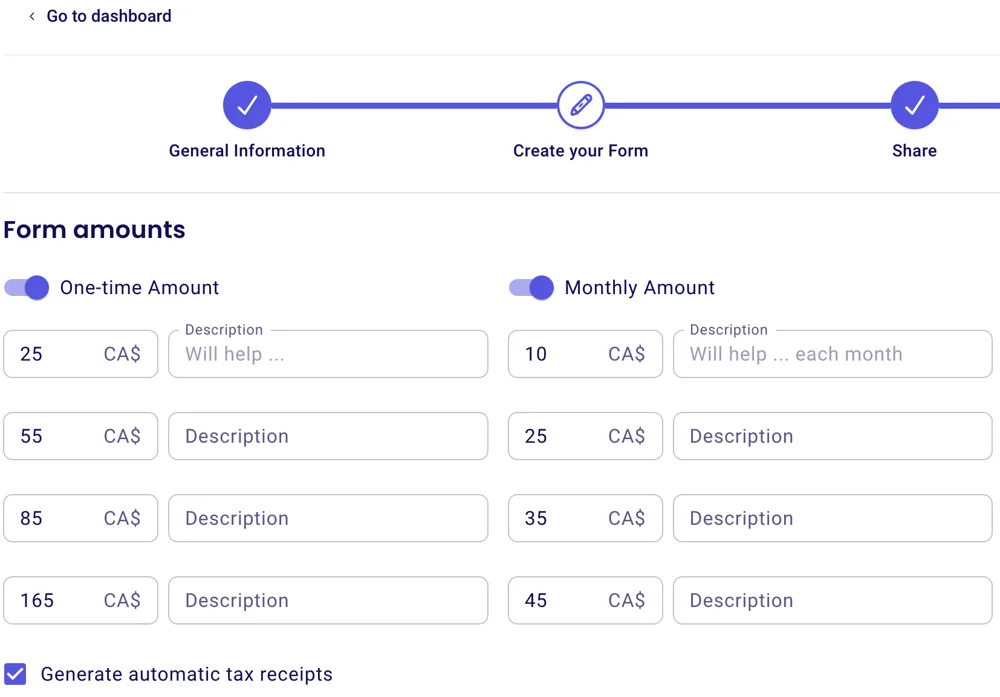Click the one-time amount field showing 25
Screen dimensions: 1000x697
[x=80, y=354]
